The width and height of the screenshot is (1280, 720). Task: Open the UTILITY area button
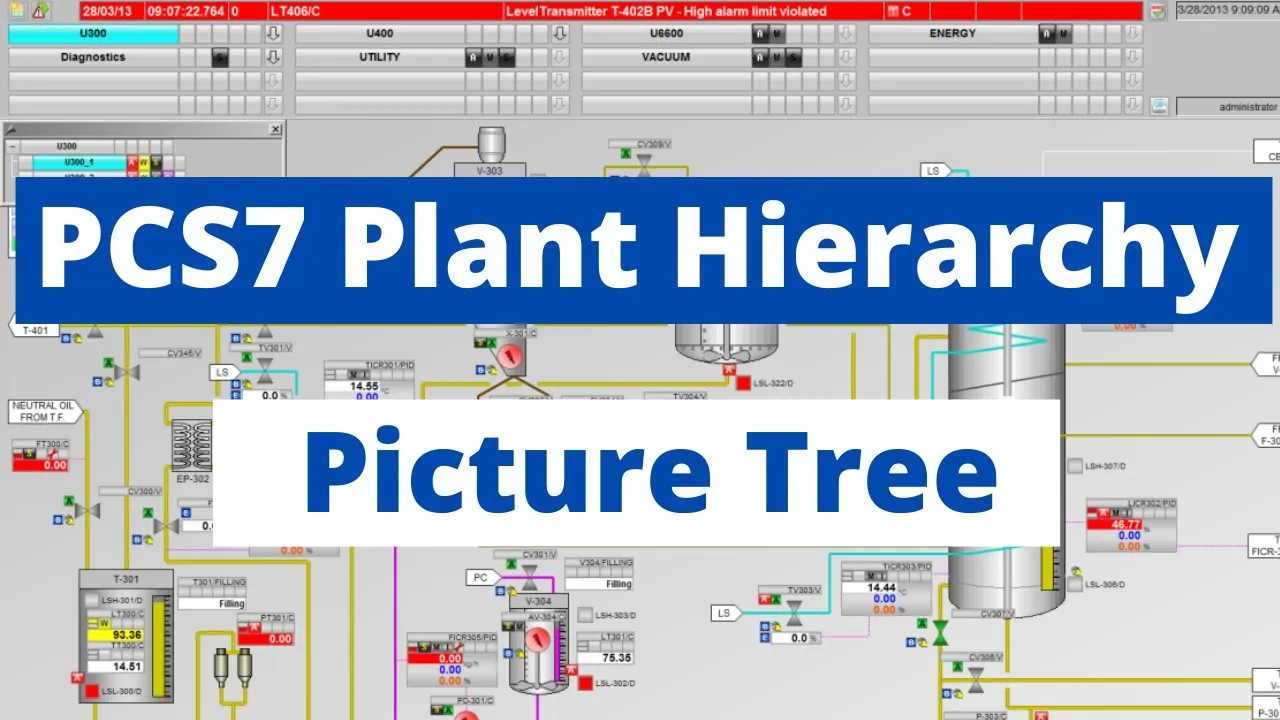click(379, 58)
